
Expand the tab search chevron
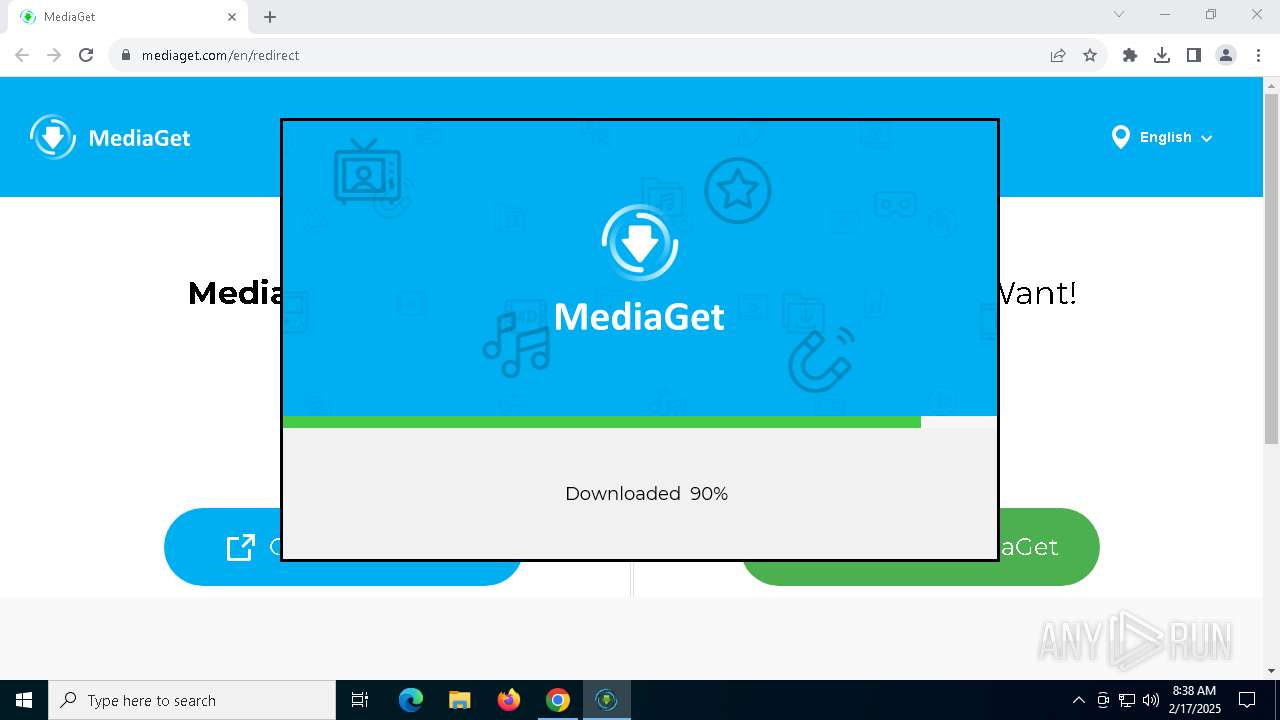[x=1119, y=14]
